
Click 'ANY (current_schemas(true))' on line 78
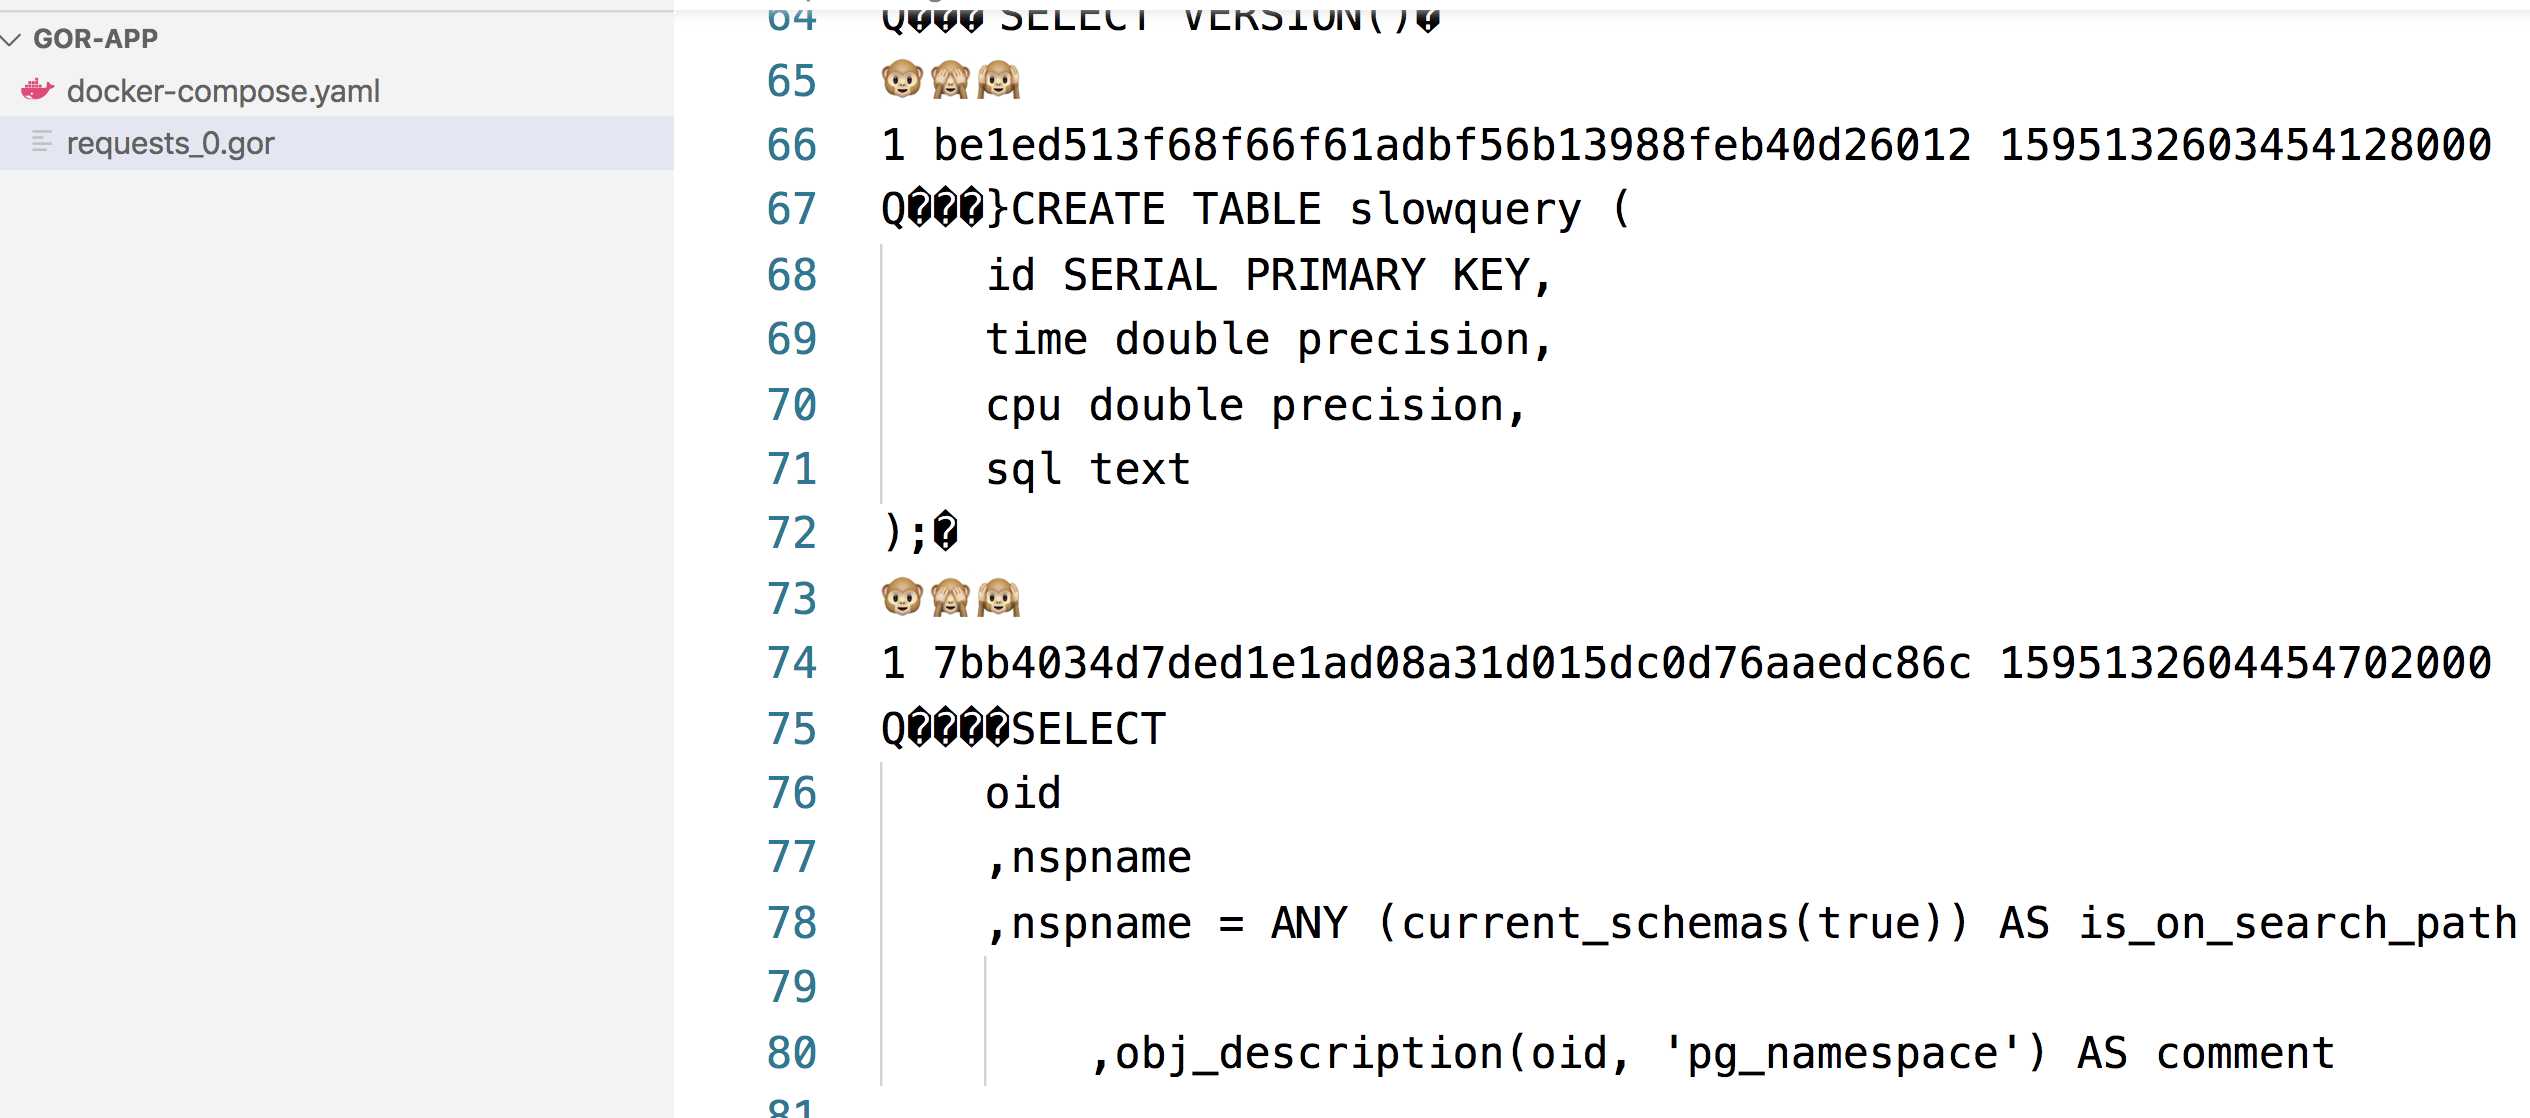coord(1620,923)
